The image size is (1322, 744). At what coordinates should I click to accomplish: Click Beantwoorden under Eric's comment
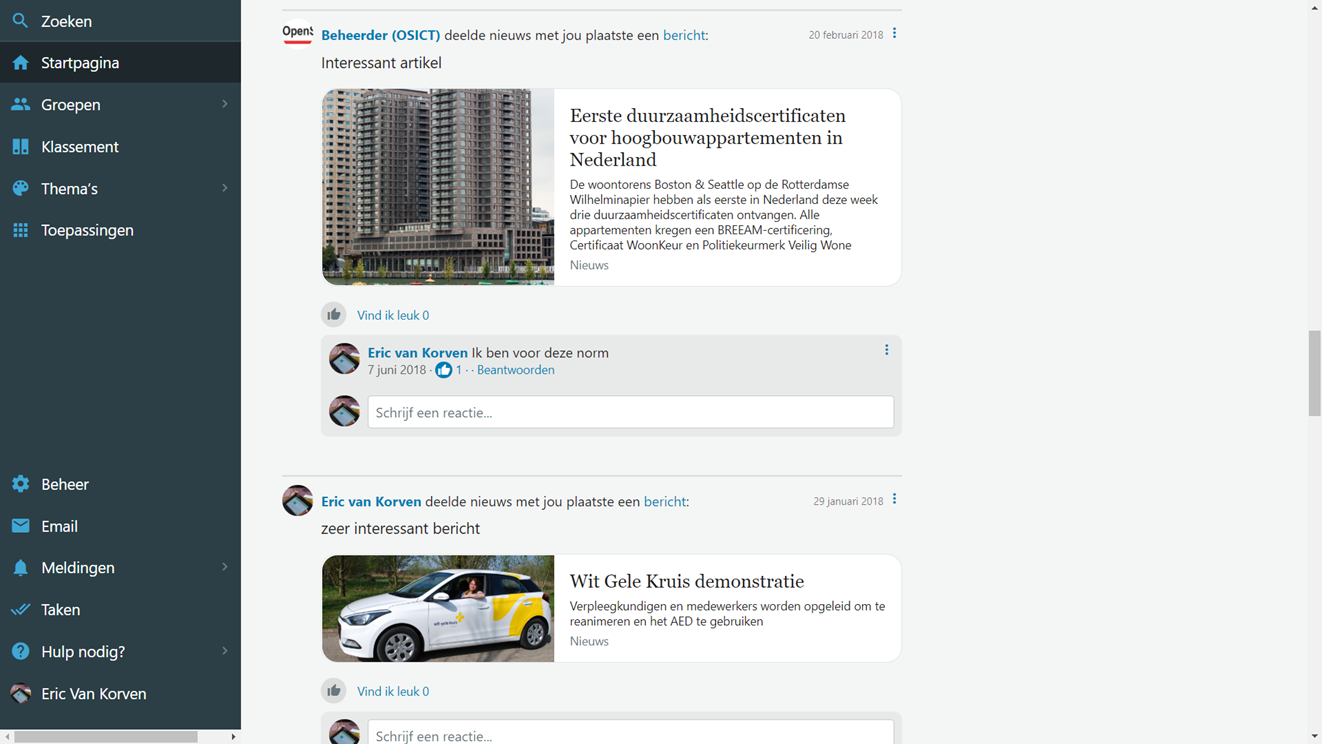point(515,370)
